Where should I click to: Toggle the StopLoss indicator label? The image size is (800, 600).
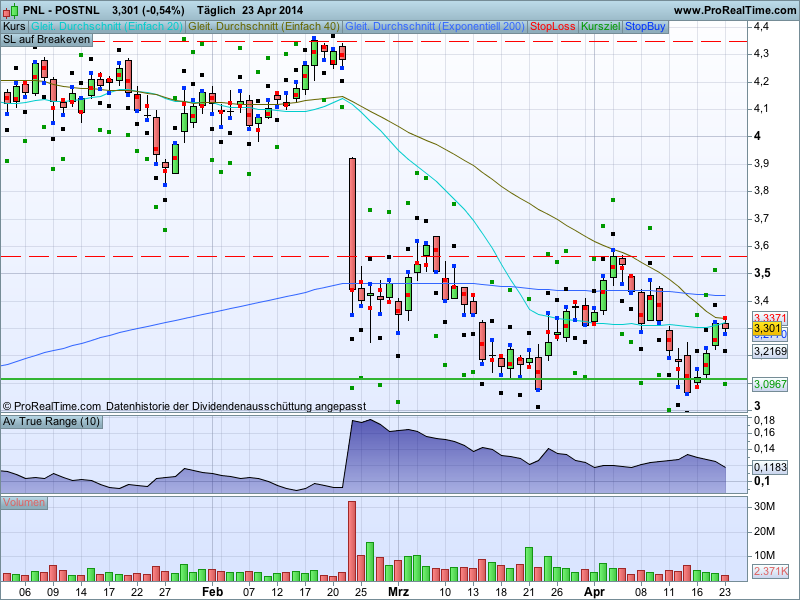click(x=553, y=25)
